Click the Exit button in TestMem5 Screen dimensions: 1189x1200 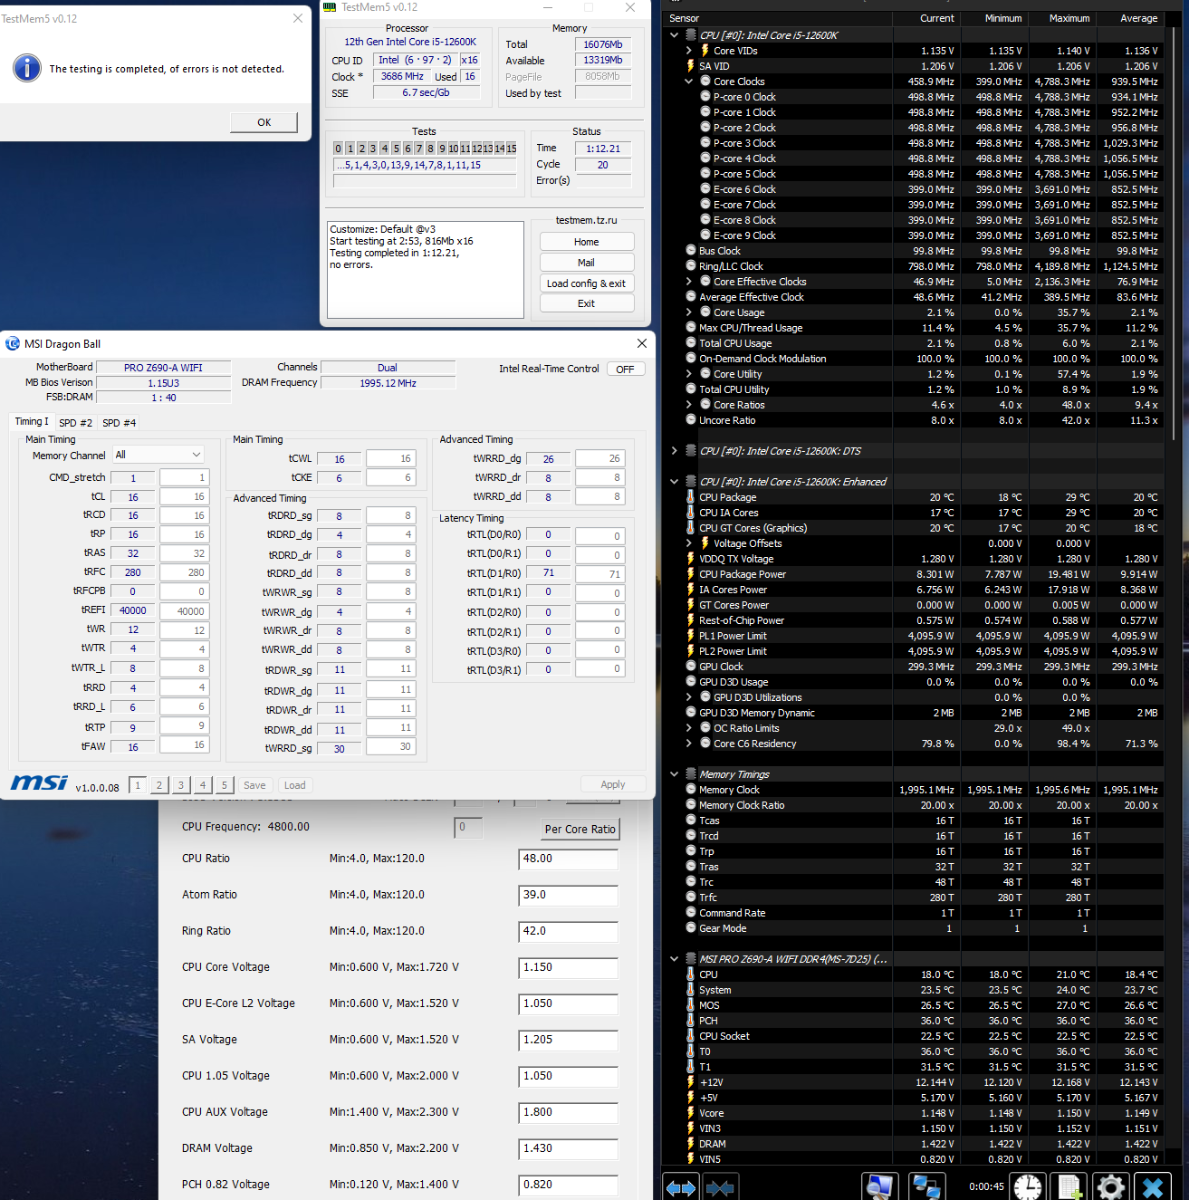pyautogui.click(x=587, y=304)
